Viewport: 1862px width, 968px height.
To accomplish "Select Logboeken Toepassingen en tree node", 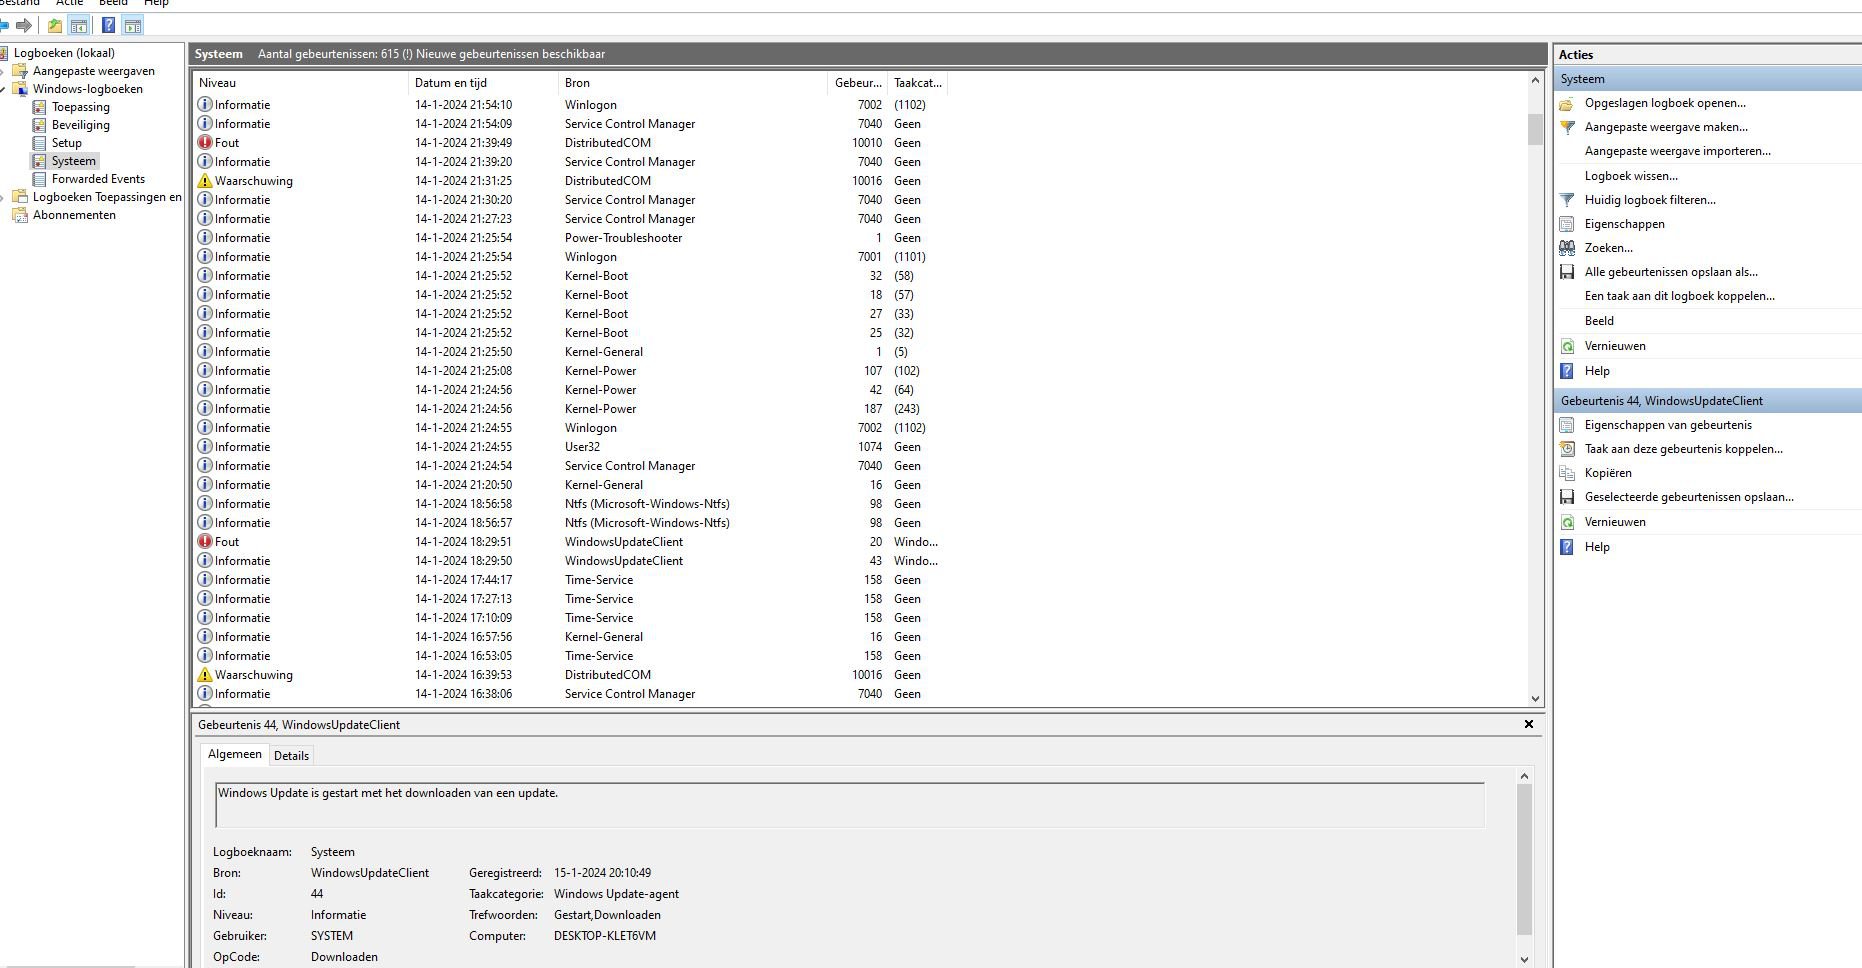I will click(x=107, y=197).
